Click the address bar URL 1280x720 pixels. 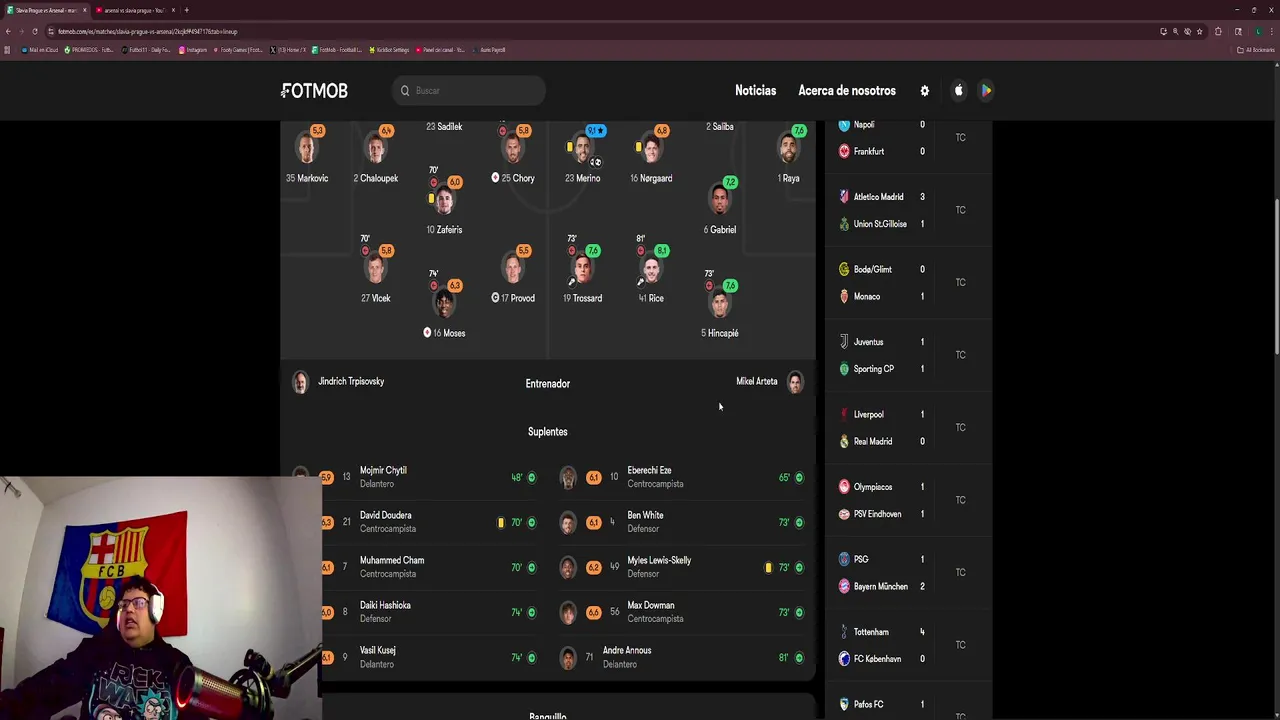click(148, 31)
